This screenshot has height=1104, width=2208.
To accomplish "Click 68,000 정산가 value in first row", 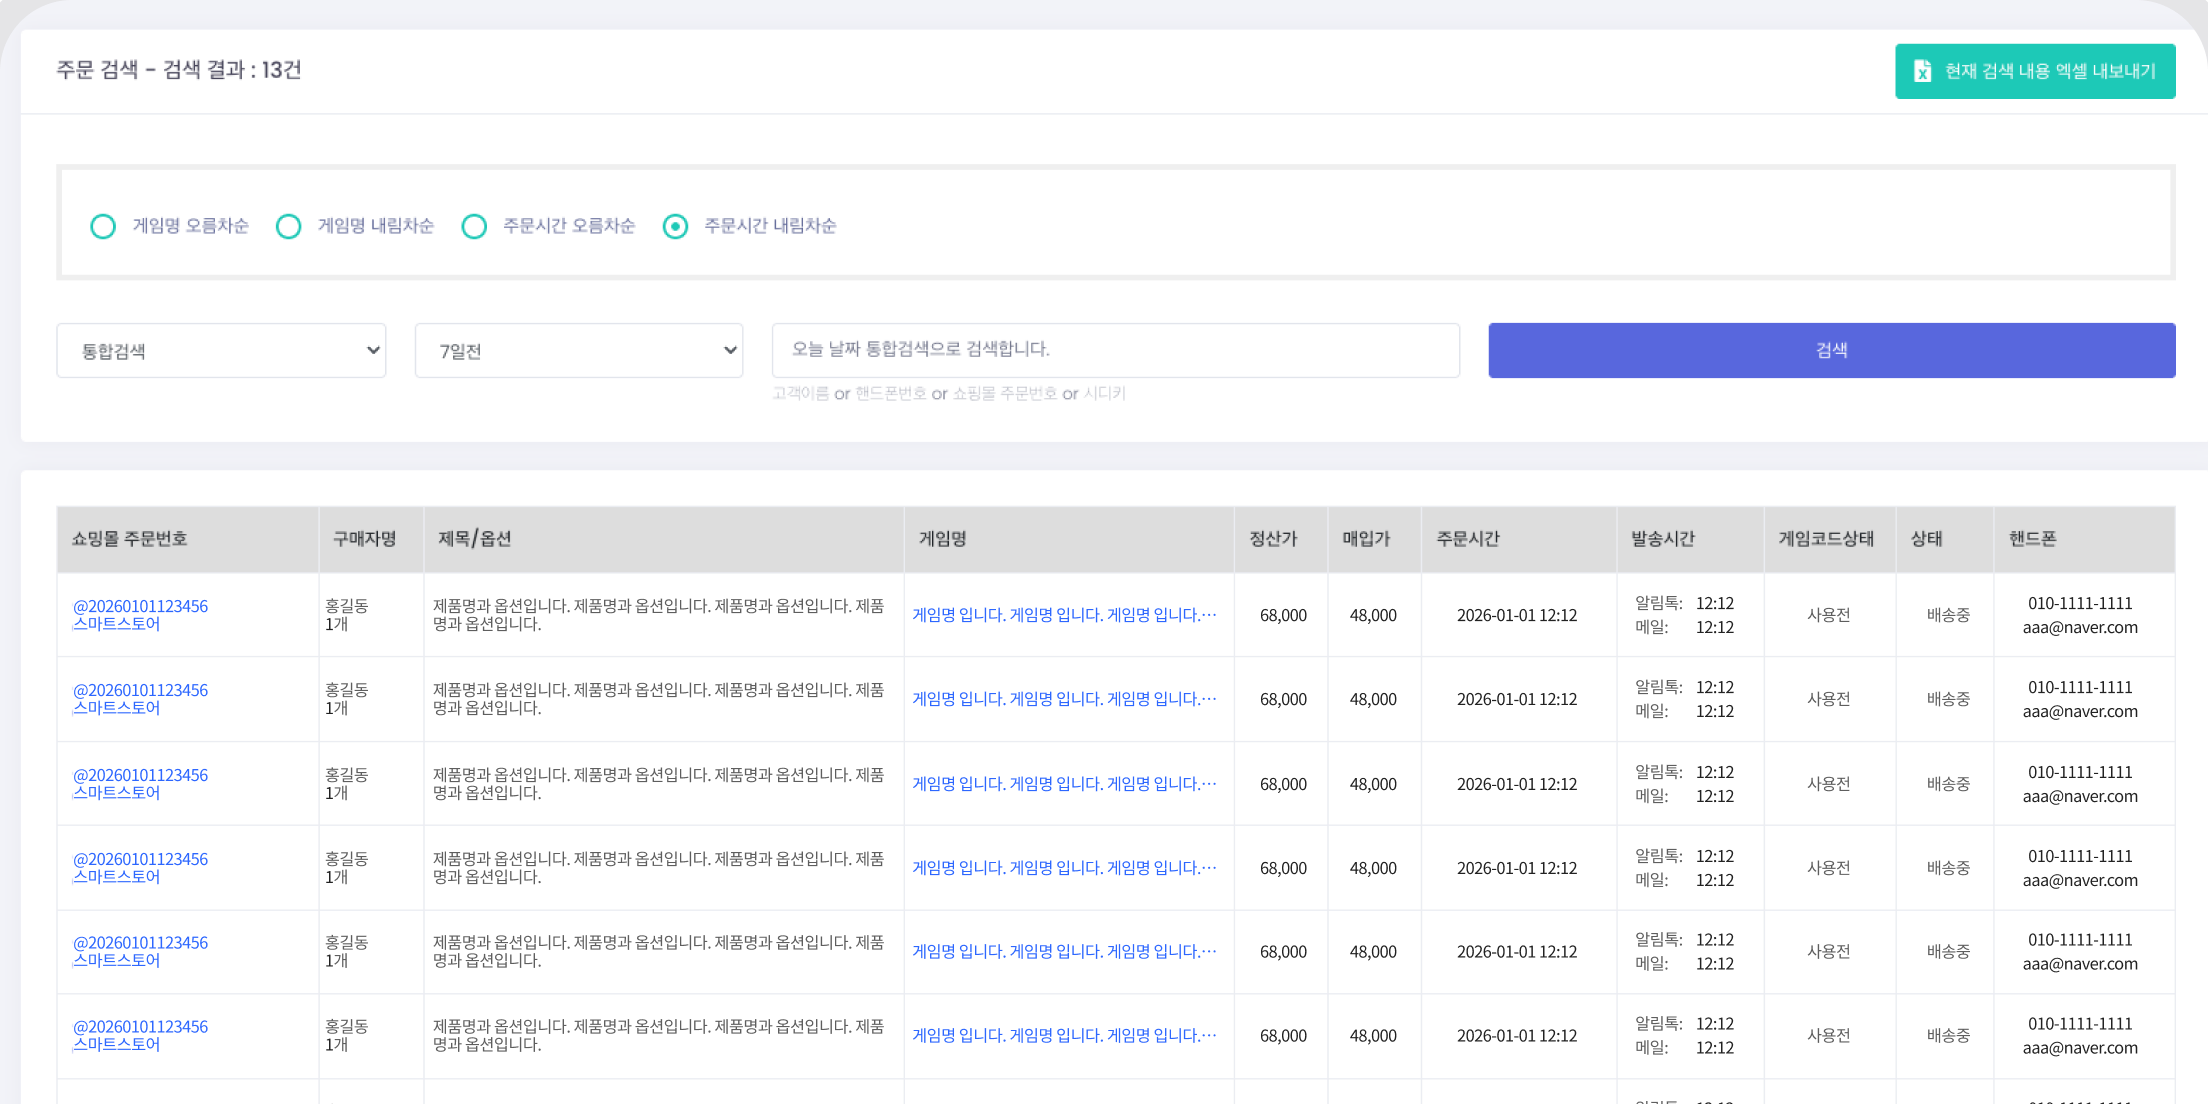I will pos(1283,615).
